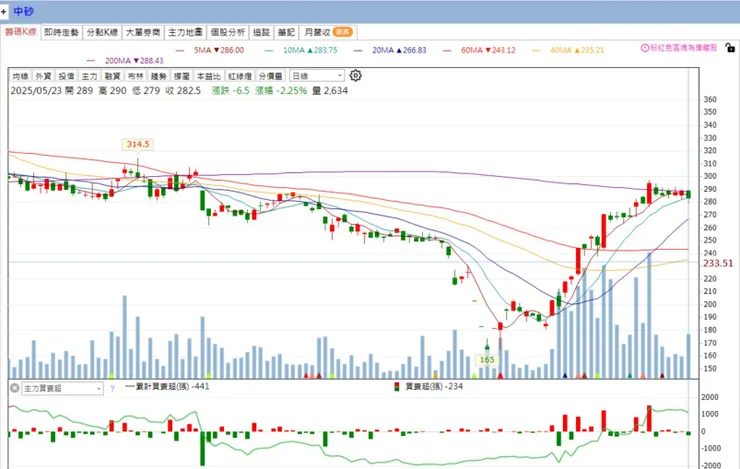Toggle the 布林 bands button

[x=136, y=76]
